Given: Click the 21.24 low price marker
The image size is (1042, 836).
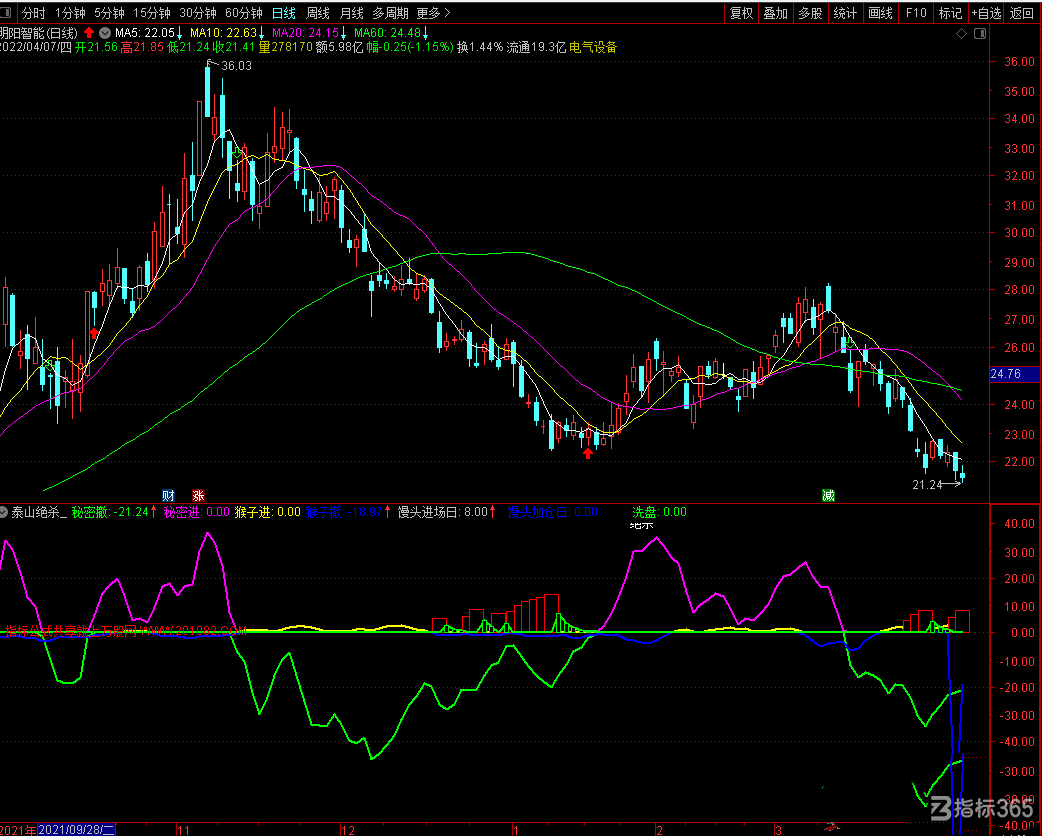Looking at the screenshot, I should coord(927,485).
